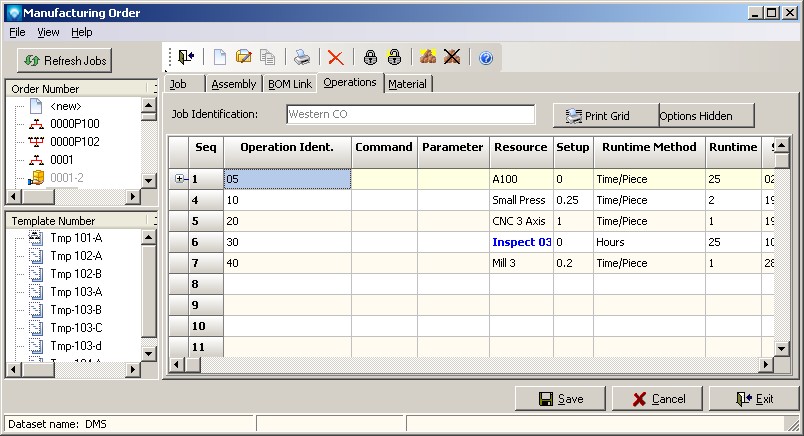Click the exit door toolbar icon
The height and width of the screenshot is (436, 804).
point(187,58)
